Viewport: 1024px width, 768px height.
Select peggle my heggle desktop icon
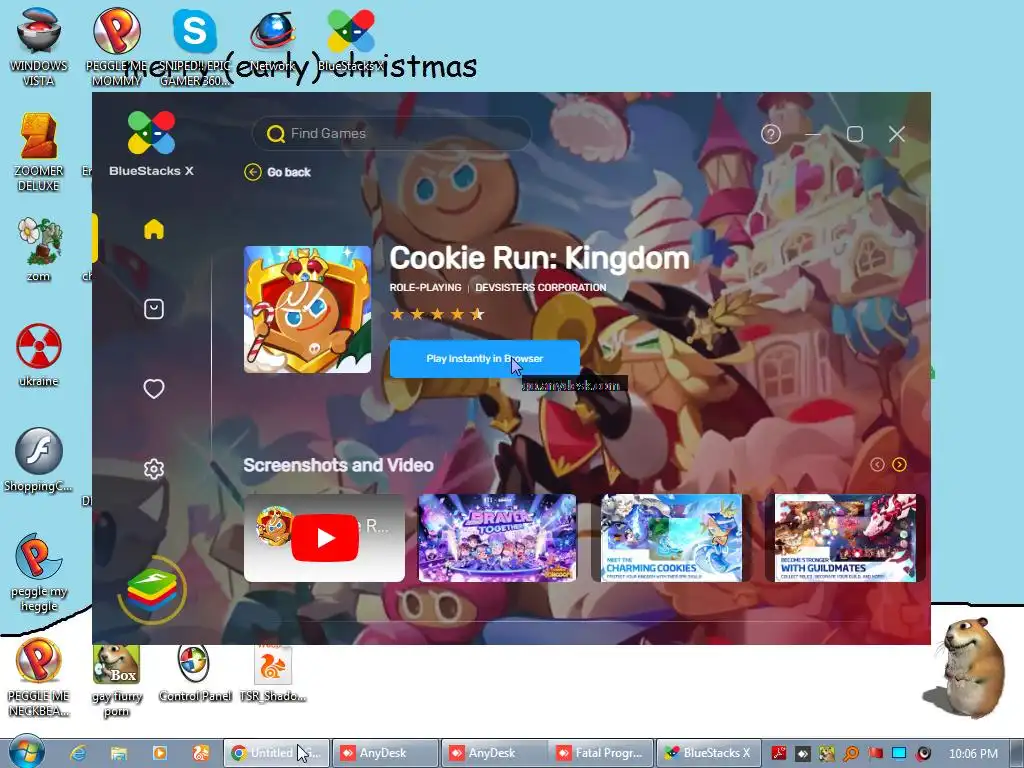coord(39,573)
